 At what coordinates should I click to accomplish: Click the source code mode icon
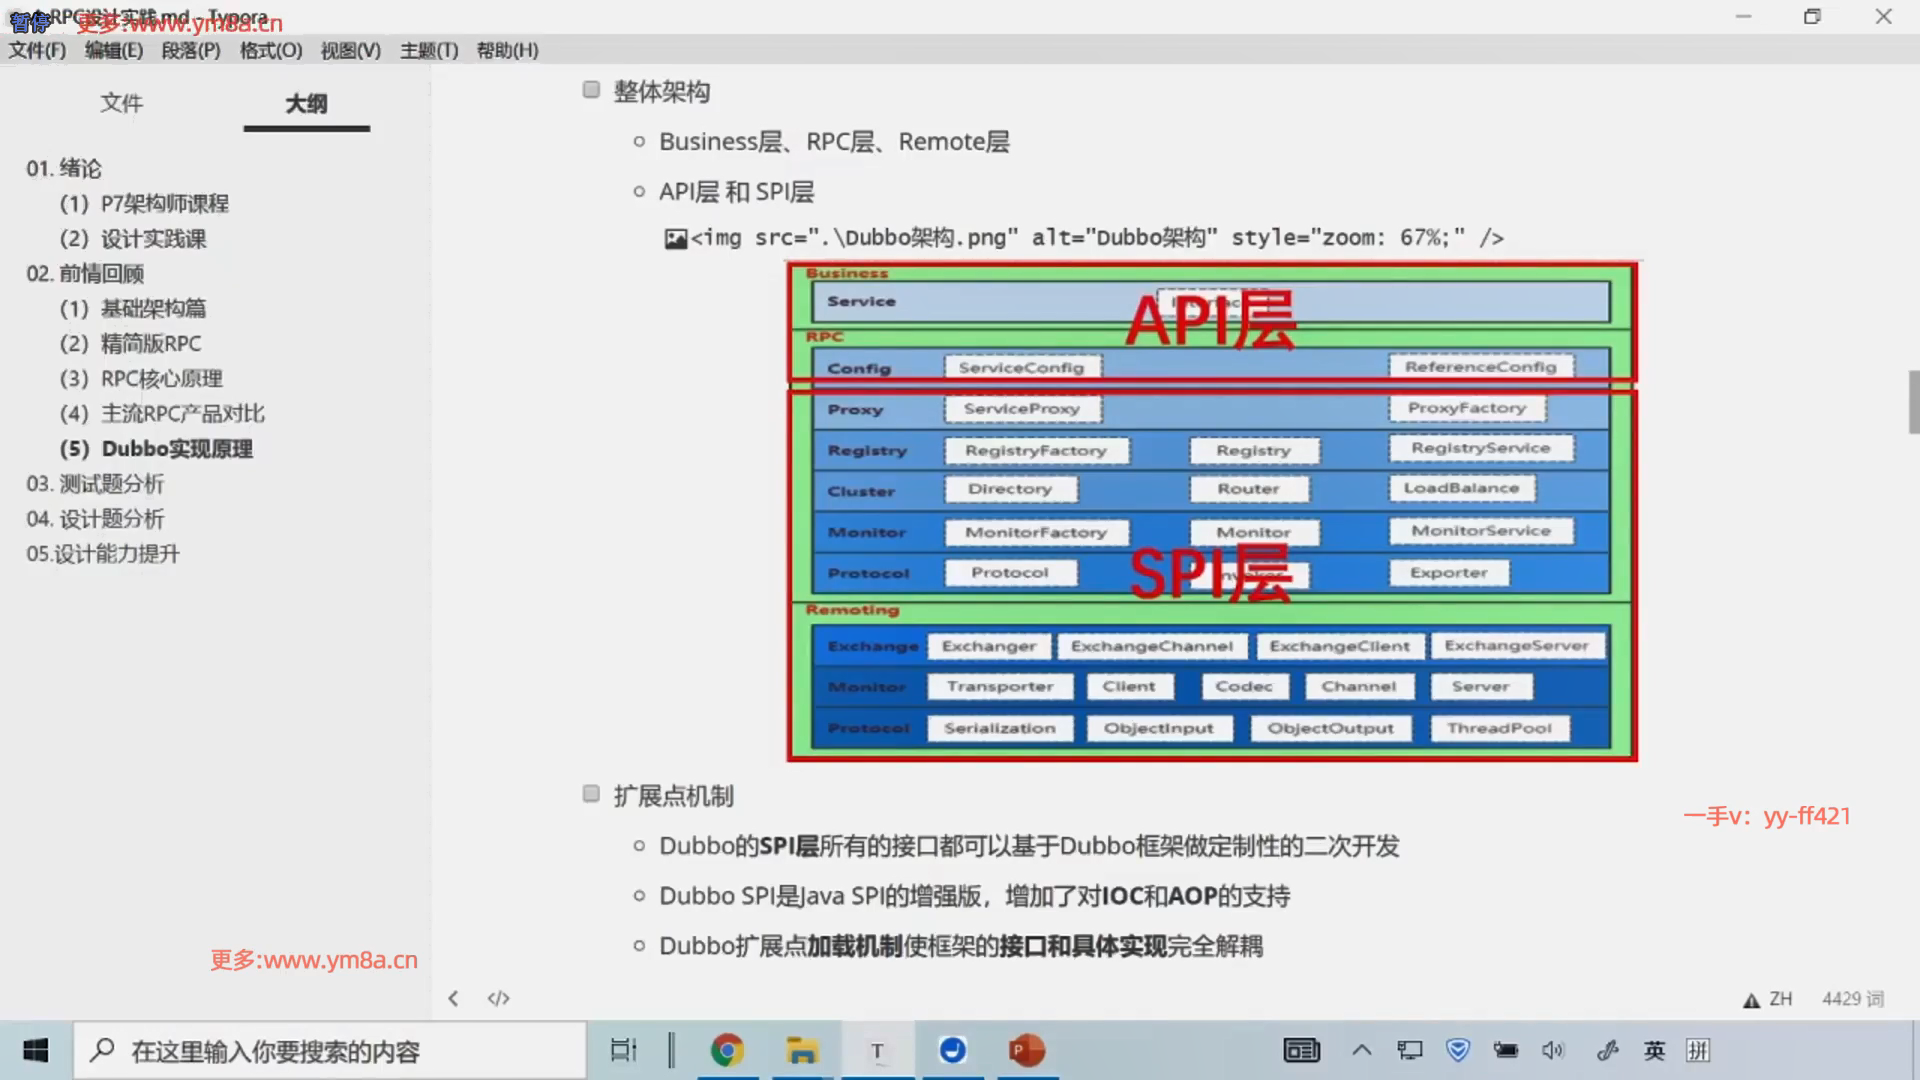coord(498,998)
